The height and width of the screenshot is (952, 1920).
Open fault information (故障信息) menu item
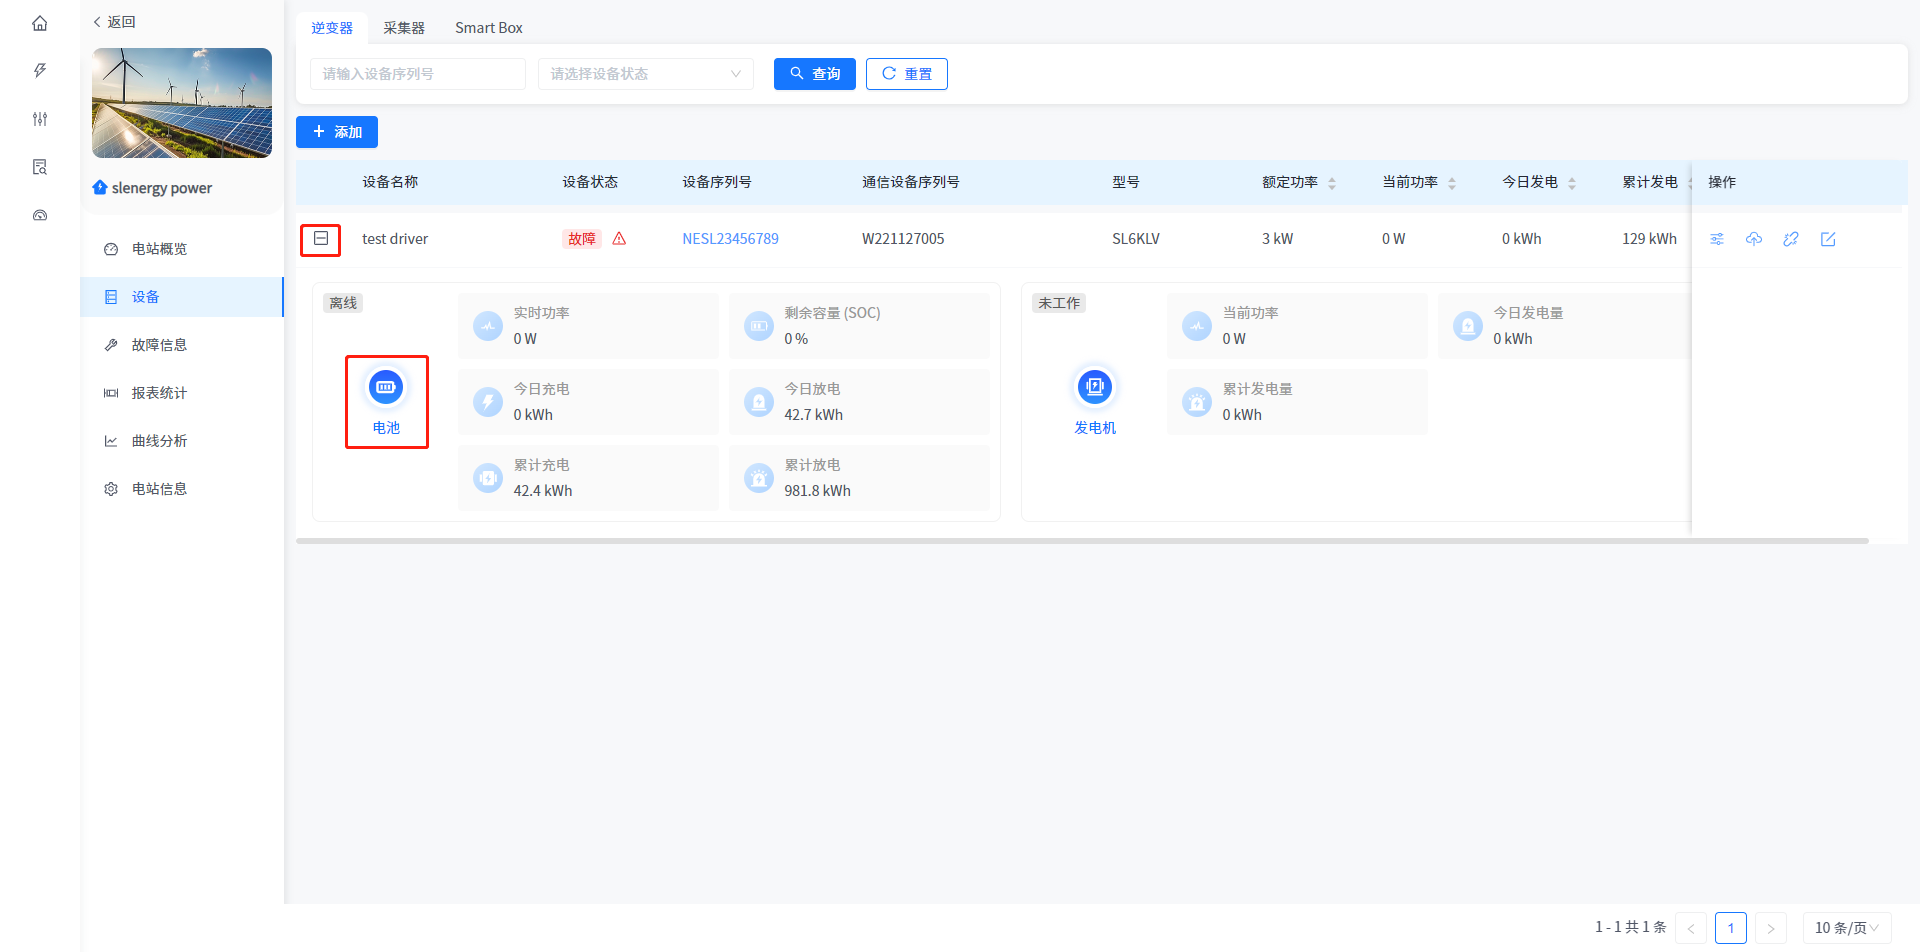point(159,345)
